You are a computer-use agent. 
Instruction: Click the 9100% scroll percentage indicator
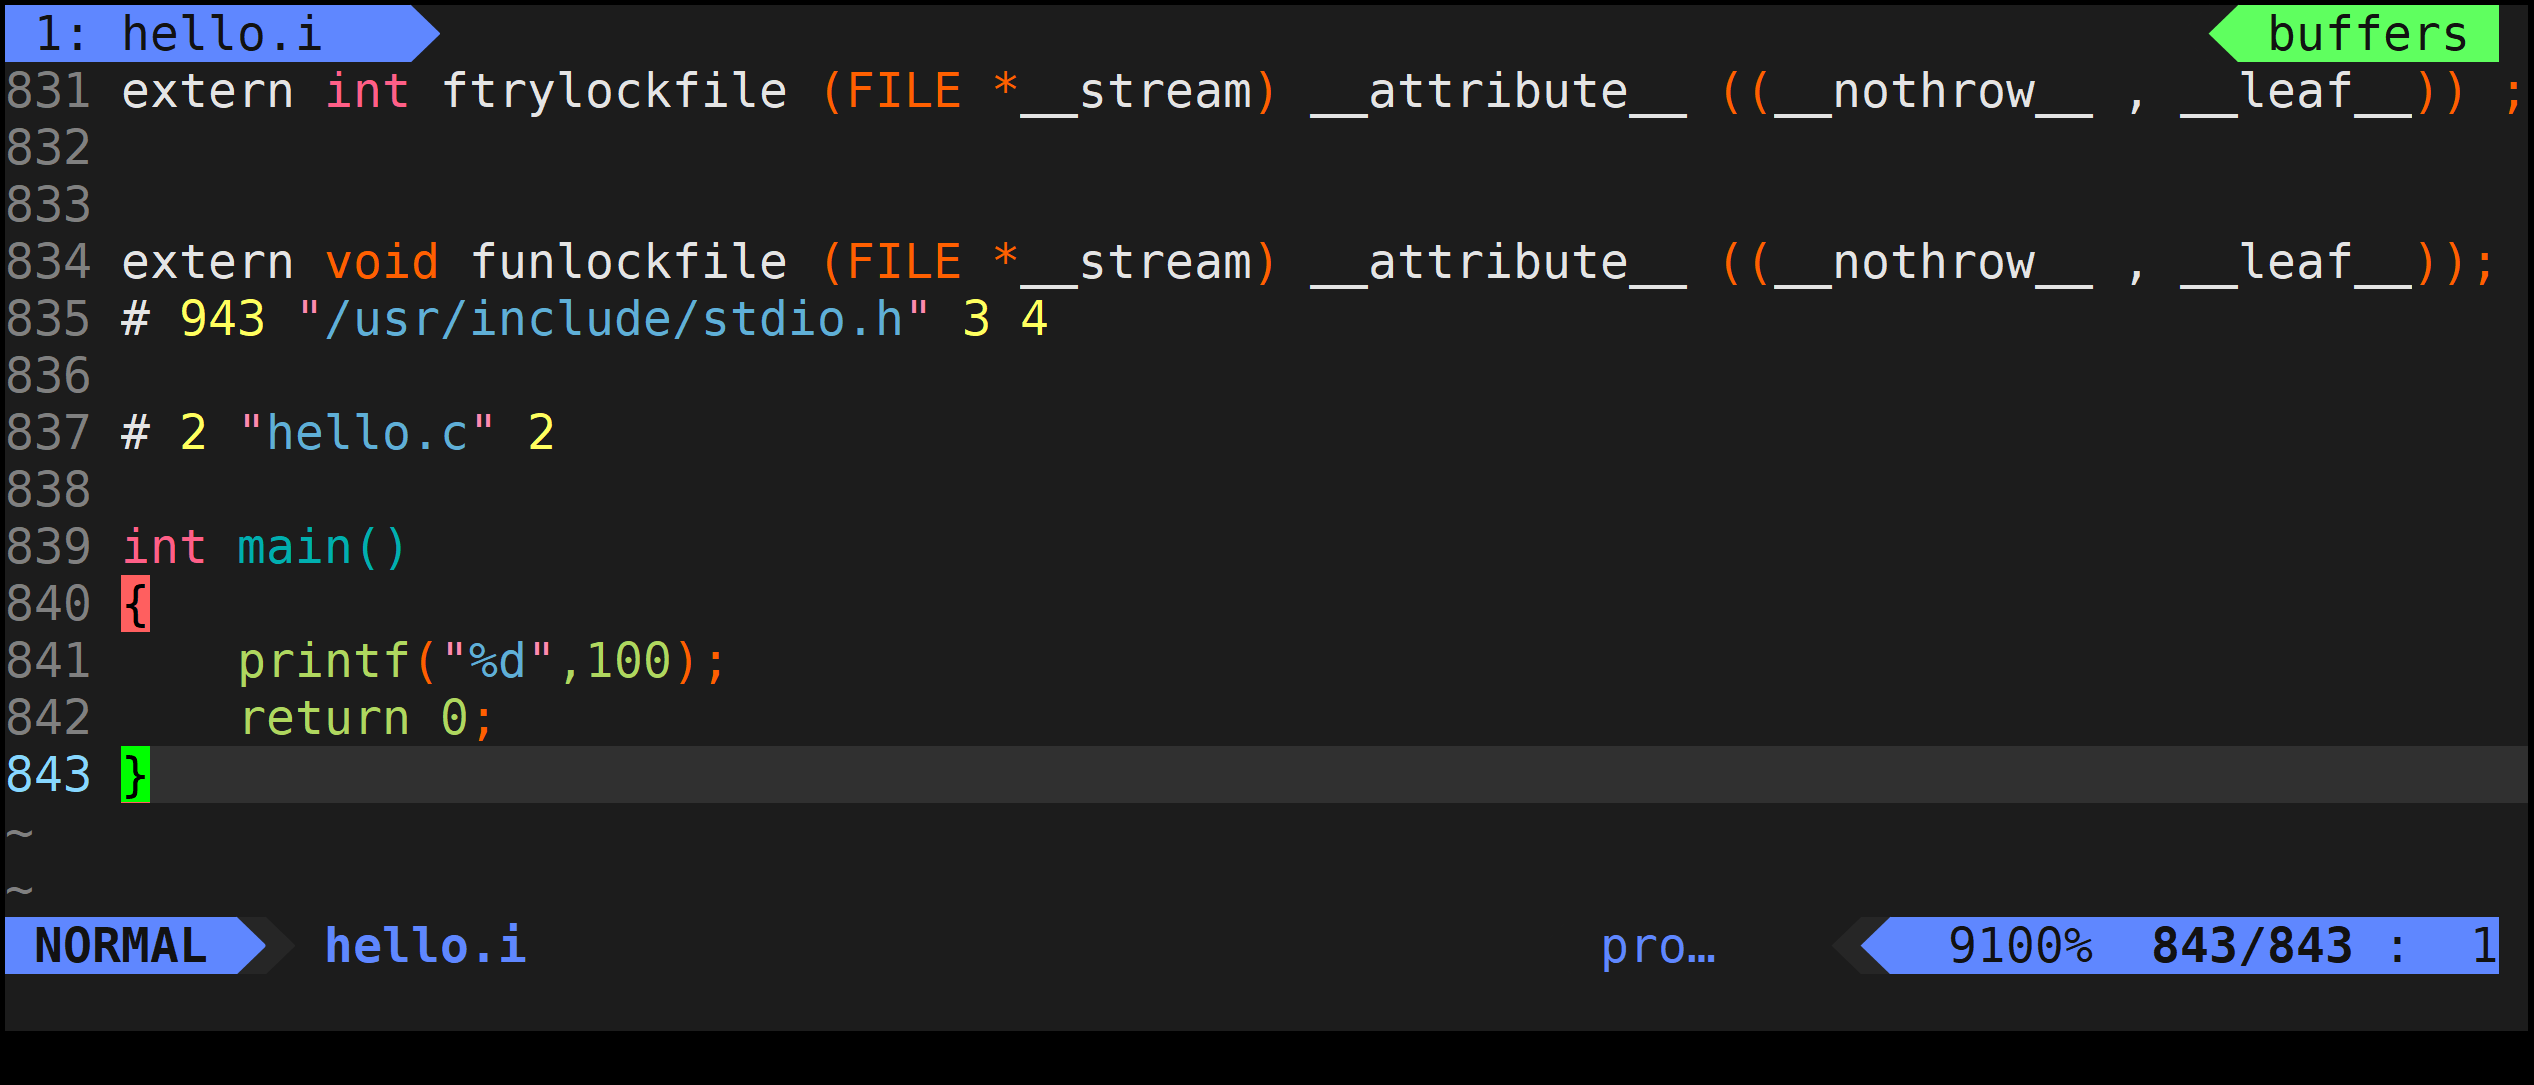point(2019,945)
